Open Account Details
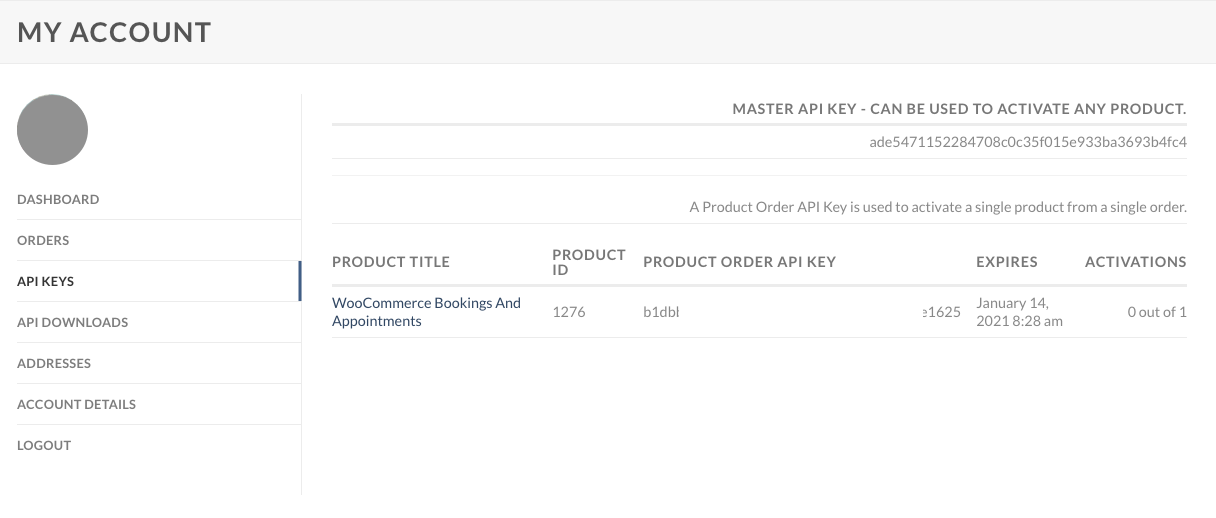Screen dimensions: 1216x518 pyautogui.click(x=76, y=404)
